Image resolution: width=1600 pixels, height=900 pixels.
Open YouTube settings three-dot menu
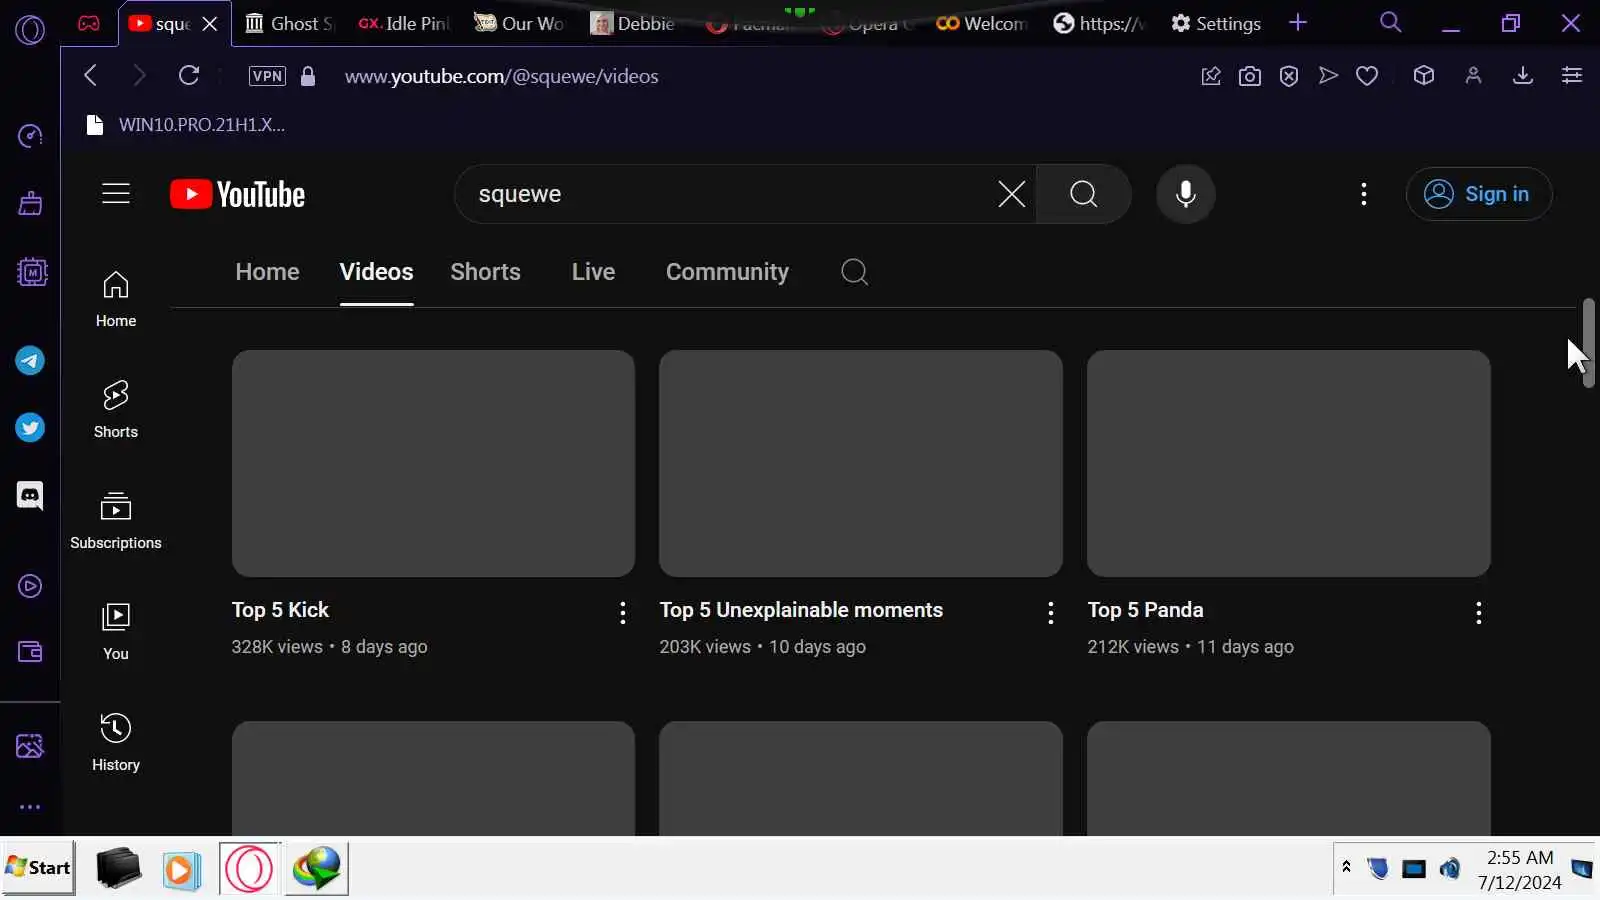[x=1364, y=194]
